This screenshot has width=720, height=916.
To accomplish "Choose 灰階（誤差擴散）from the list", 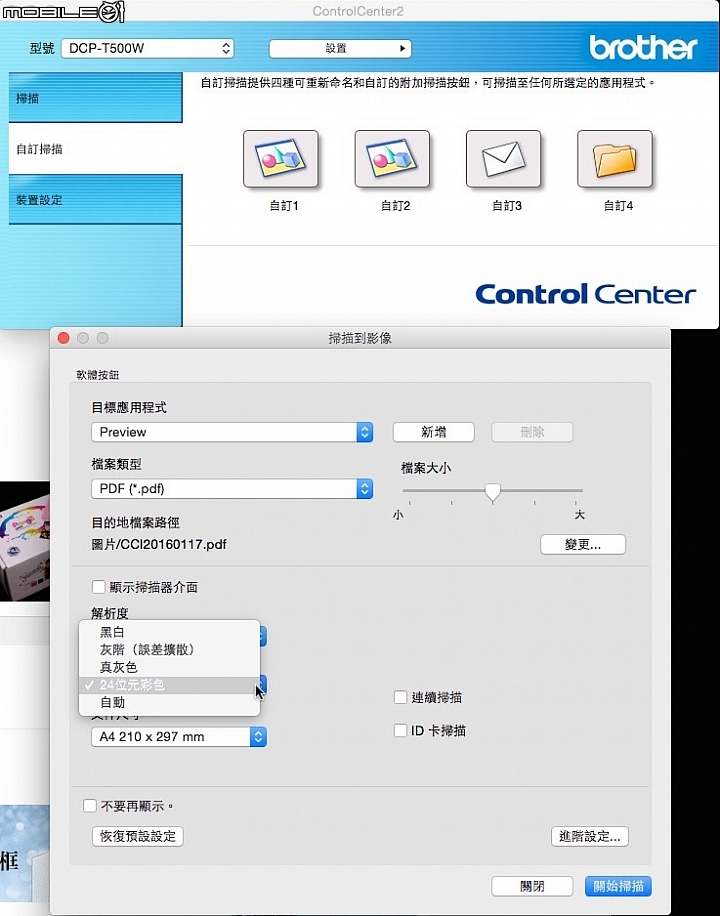I will tap(169, 650).
